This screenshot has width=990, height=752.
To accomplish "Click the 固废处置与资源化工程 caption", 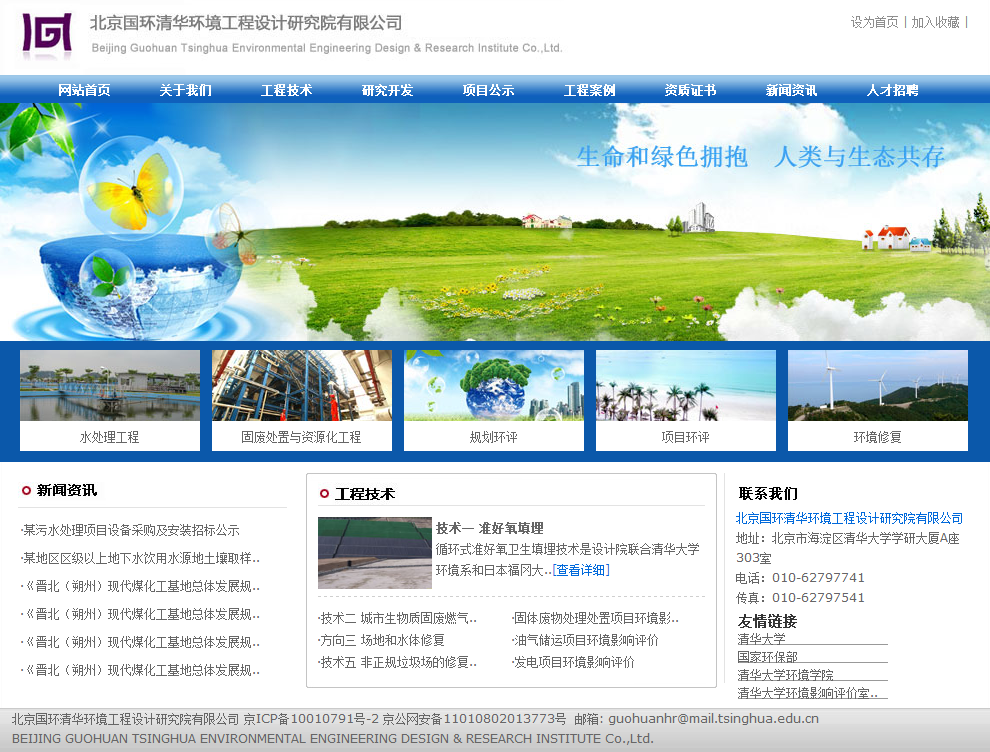I will (301, 437).
